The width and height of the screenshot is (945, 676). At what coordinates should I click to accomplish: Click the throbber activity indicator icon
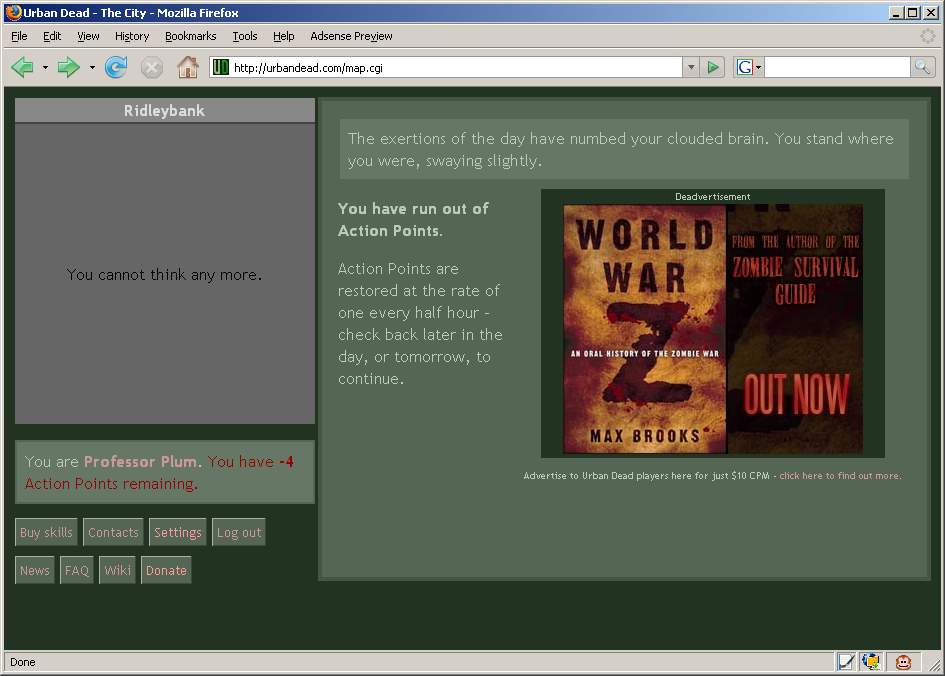tap(928, 36)
